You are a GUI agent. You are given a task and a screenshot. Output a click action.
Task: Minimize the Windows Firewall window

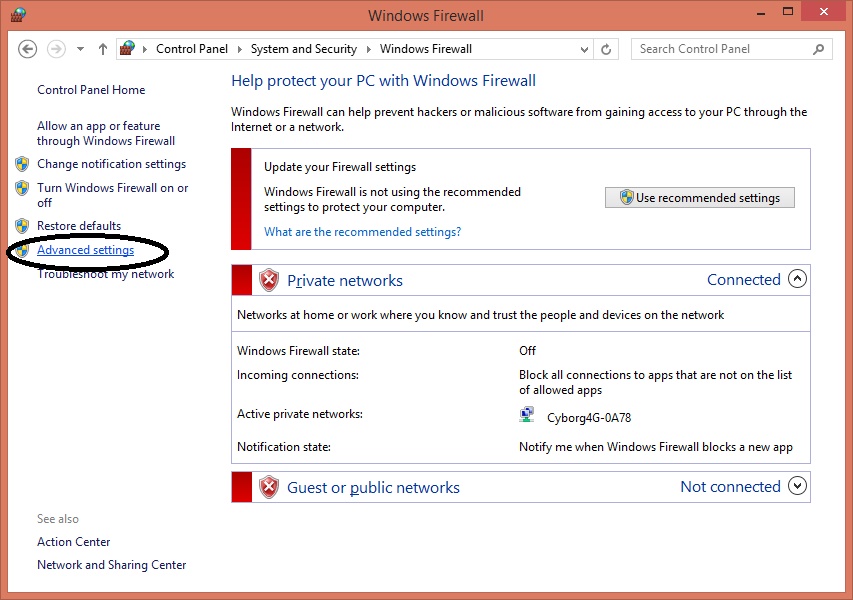[761, 13]
